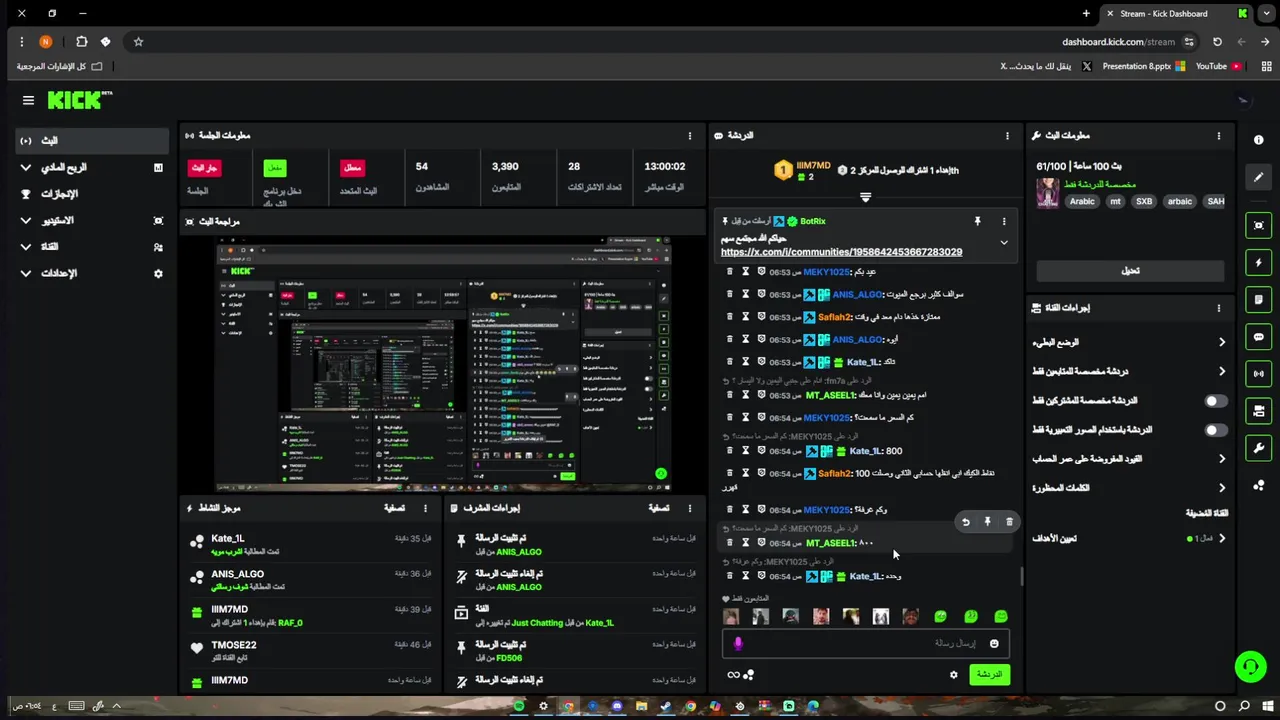Click the chat panel scrollbar

(1021, 576)
